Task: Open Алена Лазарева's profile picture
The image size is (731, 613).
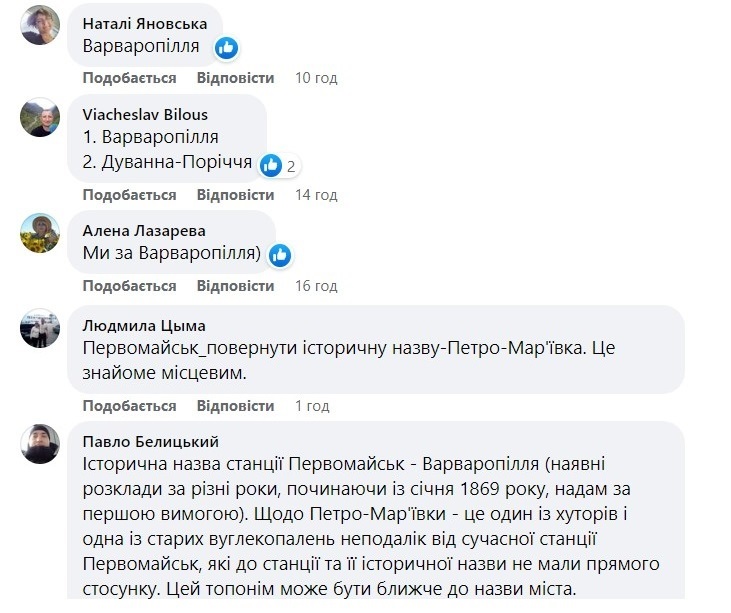Action: pos(40,233)
